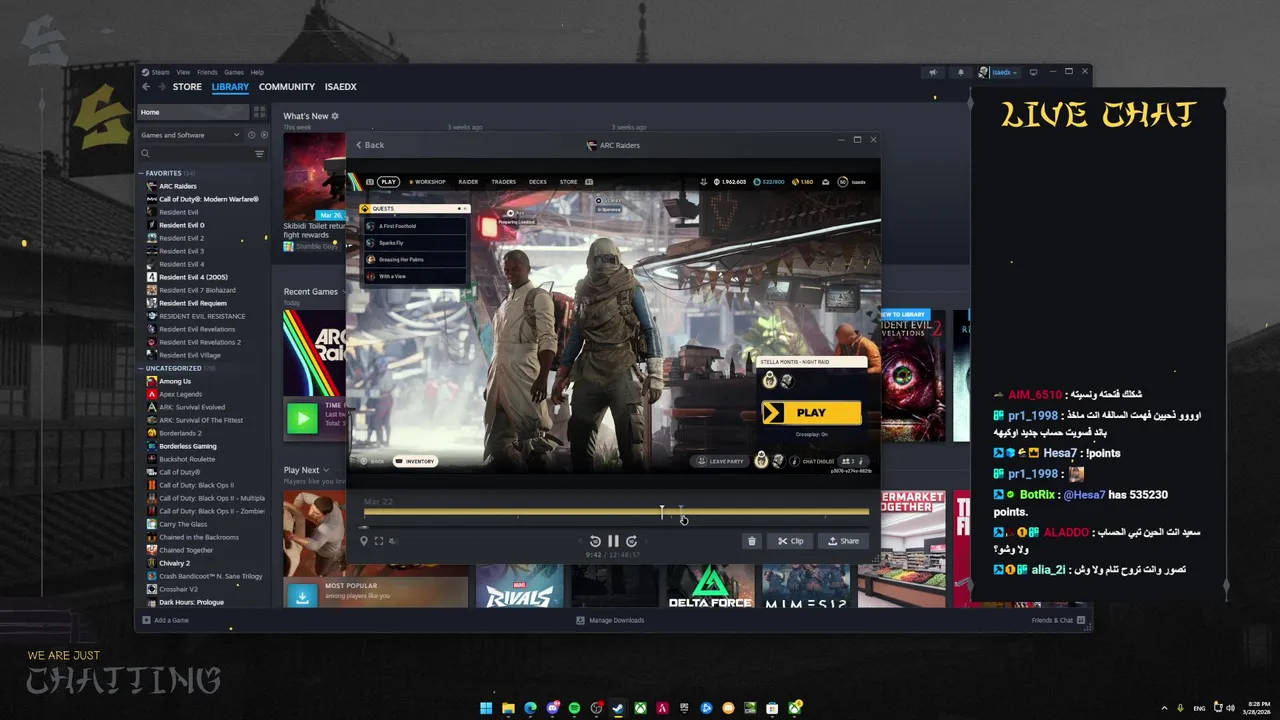Viewport: 1280px width, 720px height.
Task: Select the library Home button
Action: (193, 112)
